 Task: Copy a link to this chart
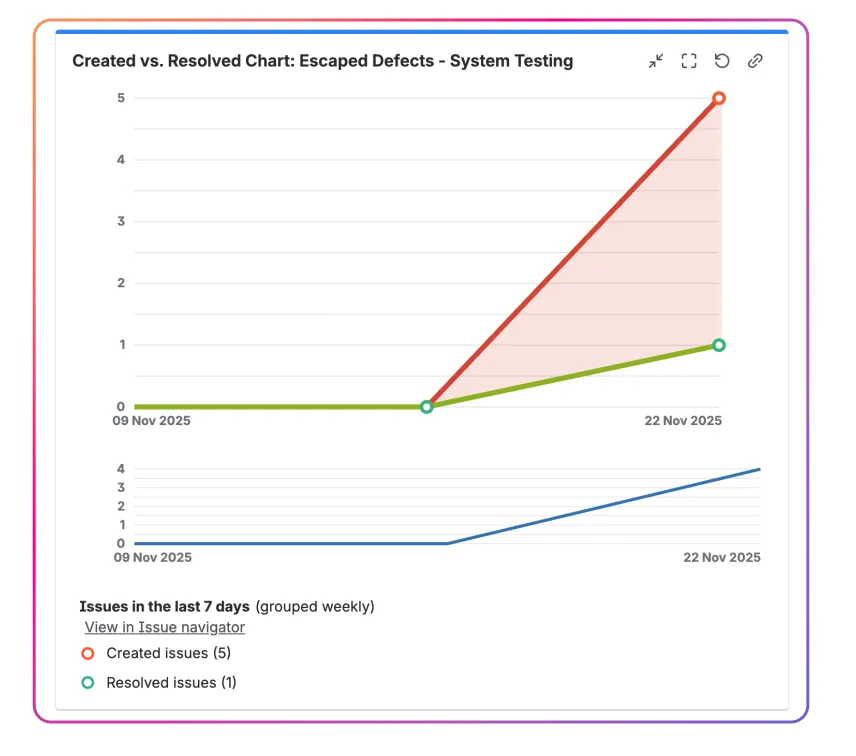click(x=755, y=61)
